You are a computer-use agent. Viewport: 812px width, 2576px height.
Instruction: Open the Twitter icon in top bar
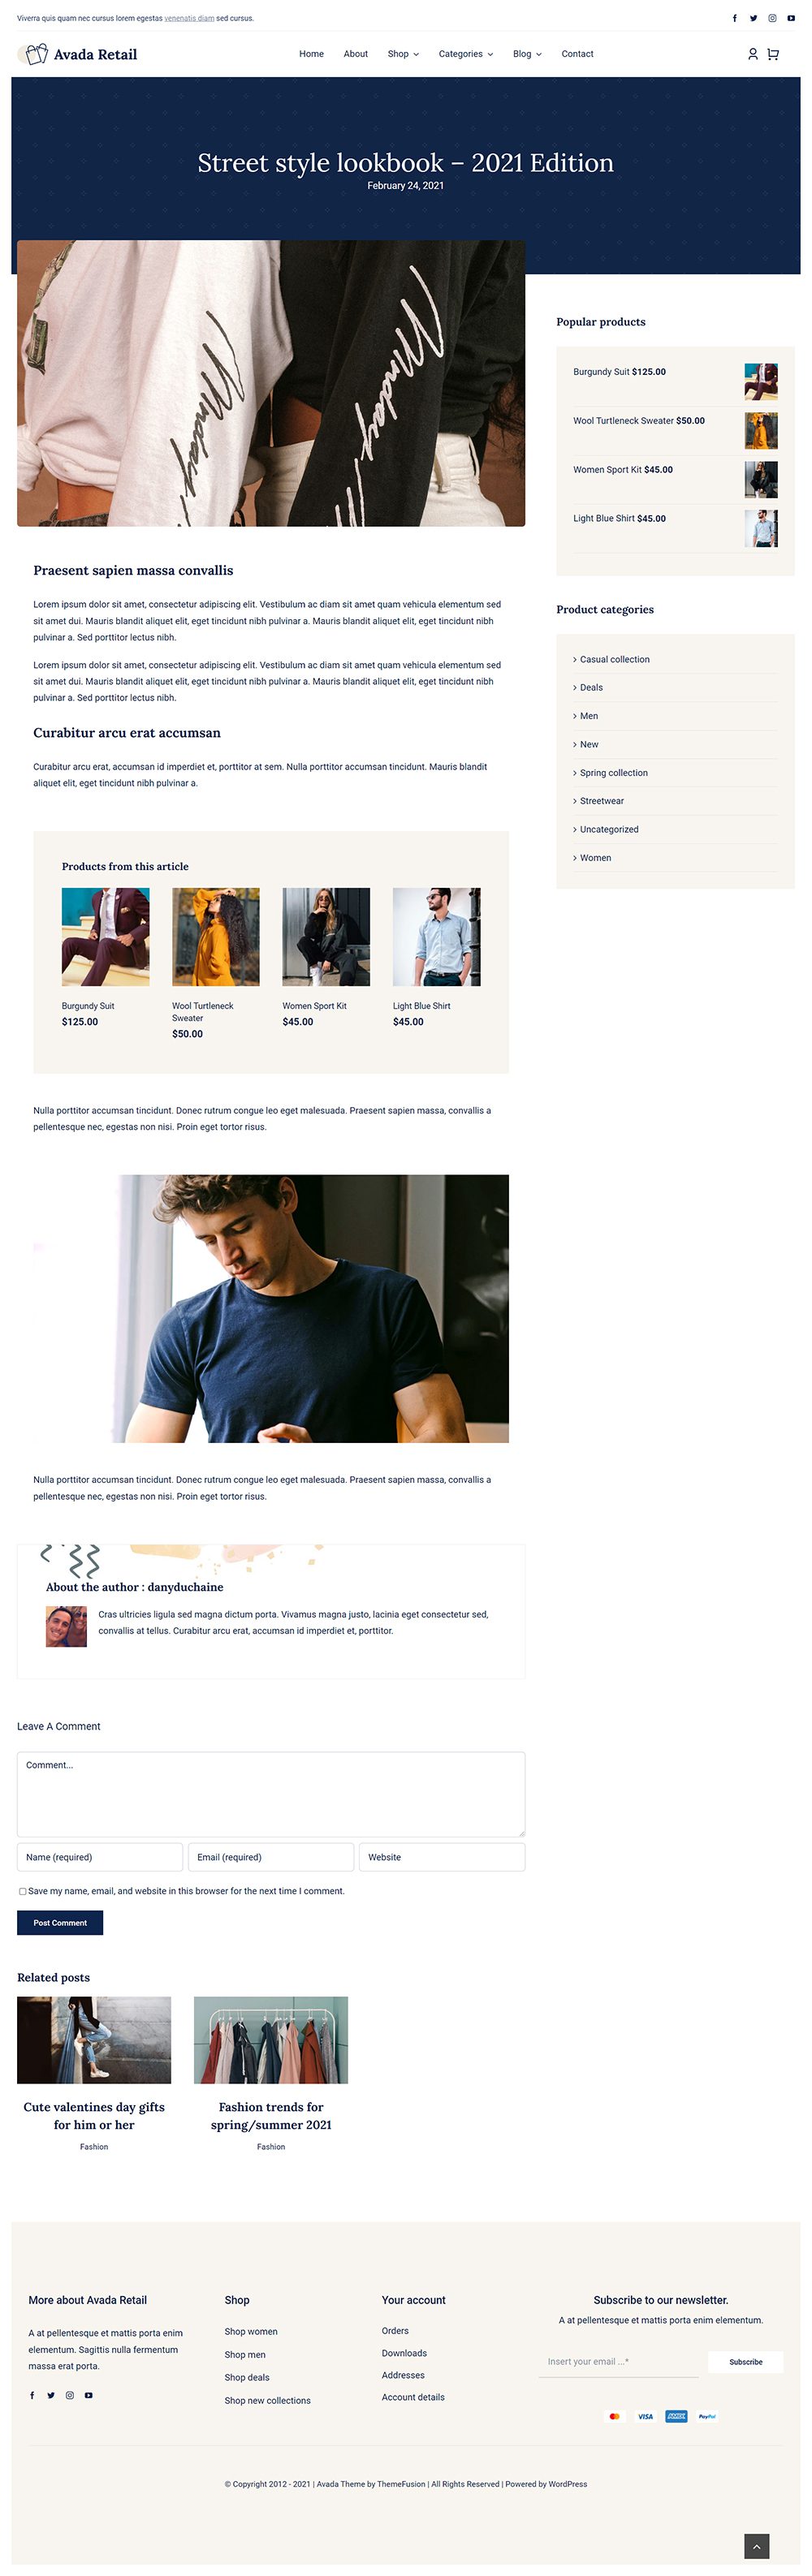pyautogui.click(x=753, y=18)
